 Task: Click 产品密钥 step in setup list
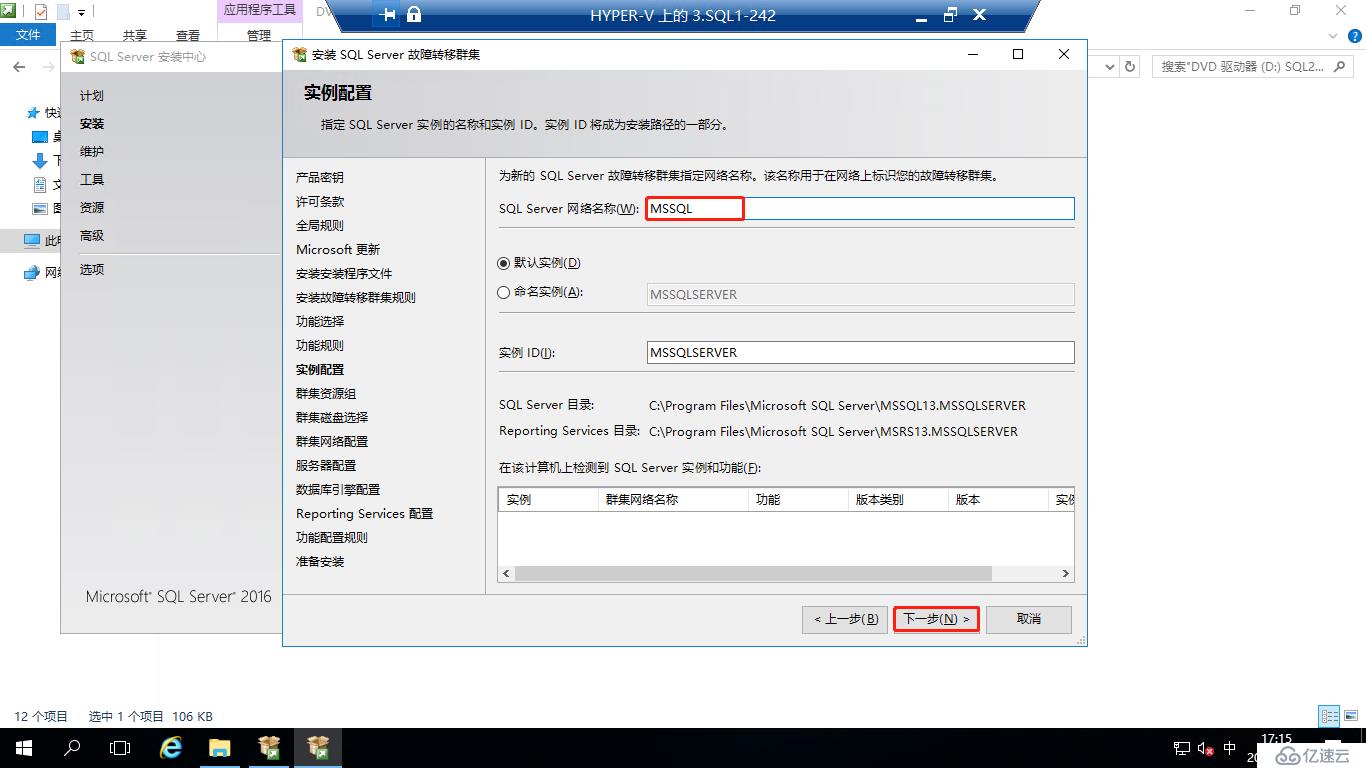(320, 178)
